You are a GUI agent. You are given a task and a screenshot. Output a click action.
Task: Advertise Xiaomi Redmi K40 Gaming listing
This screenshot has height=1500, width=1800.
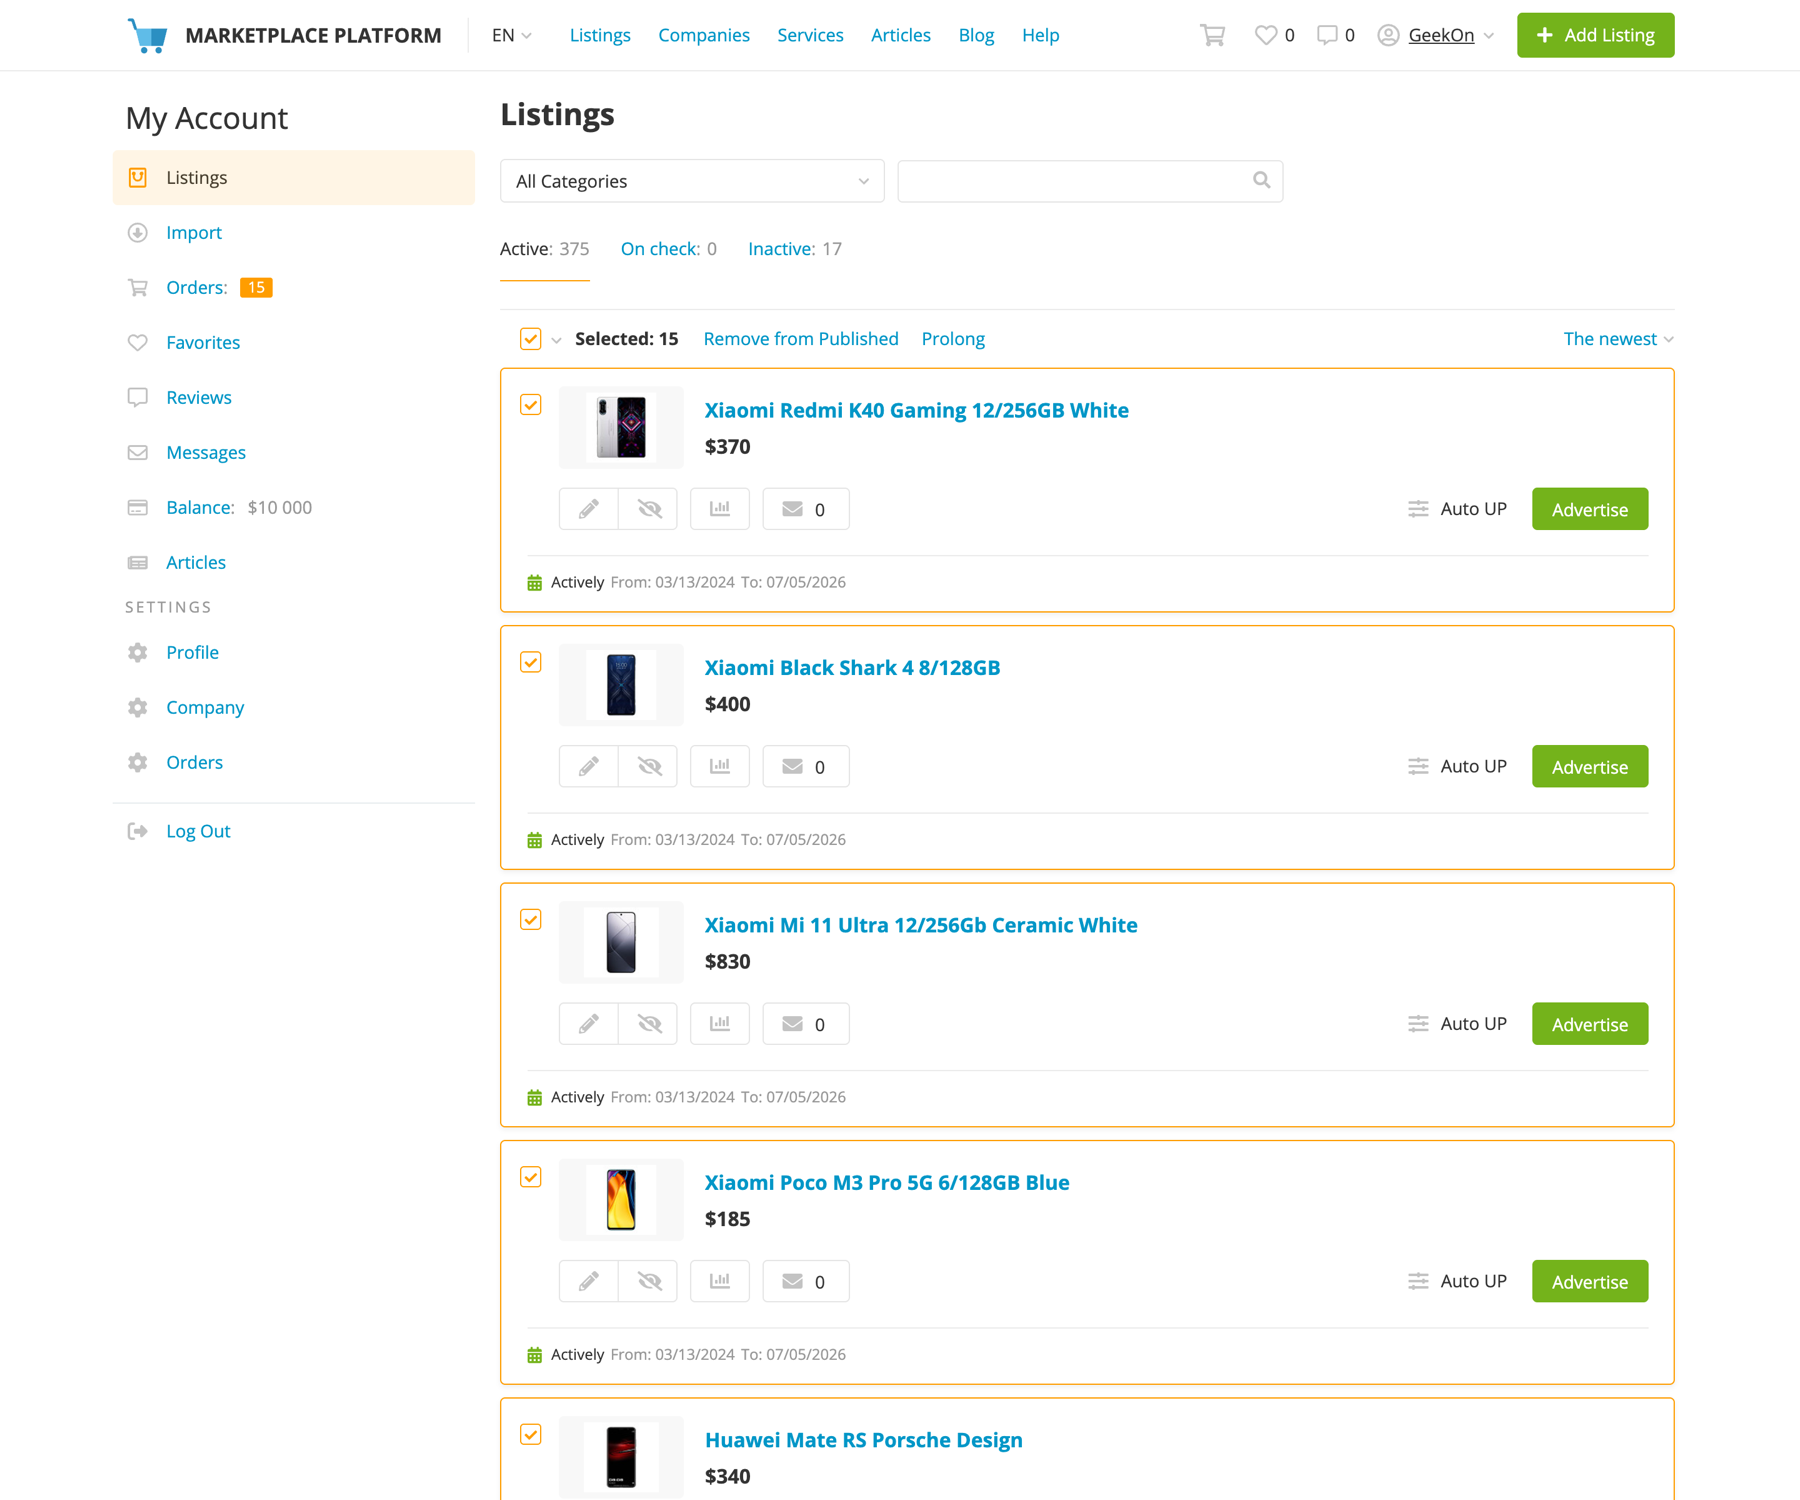click(x=1590, y=509)
